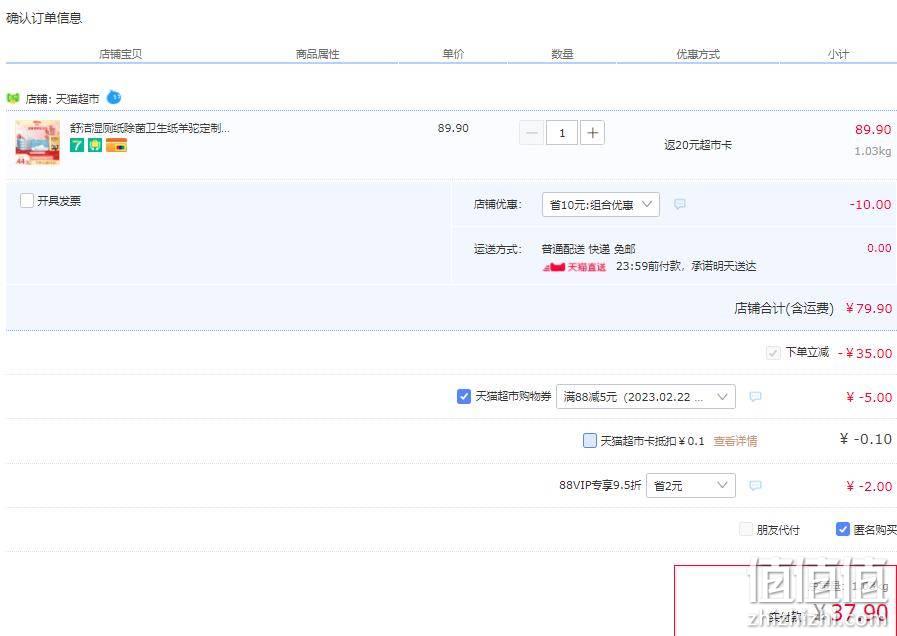Open the 查看详情 link
The height and width of the screenshot is (636, 897).
point(735,441)
